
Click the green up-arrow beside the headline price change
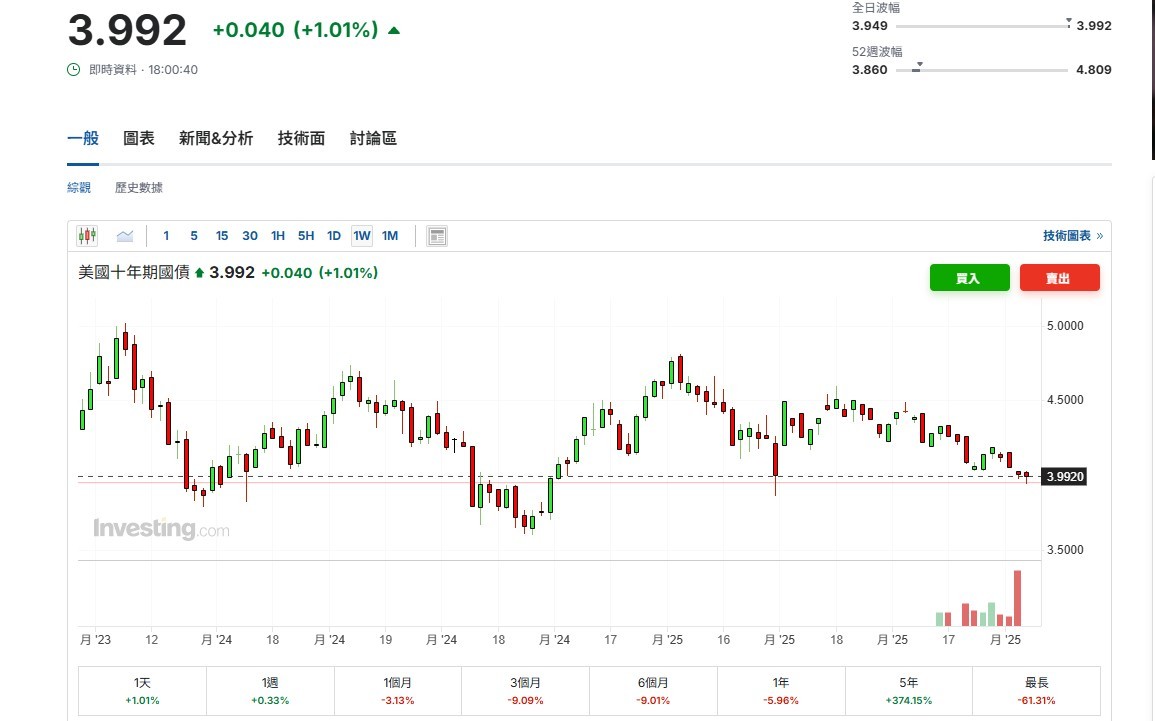[x=394, y=31]
